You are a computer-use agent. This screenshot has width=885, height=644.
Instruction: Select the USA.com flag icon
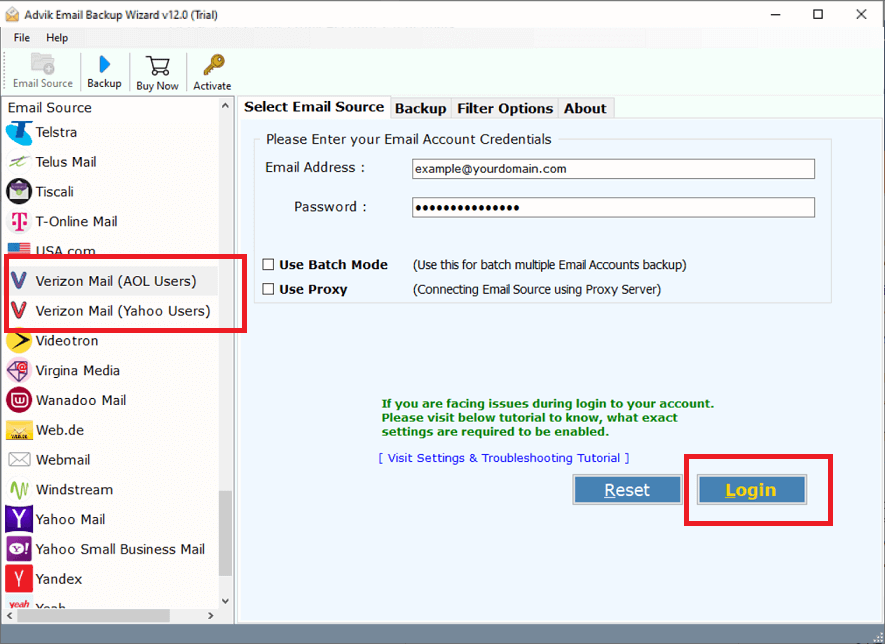(19, 248)
